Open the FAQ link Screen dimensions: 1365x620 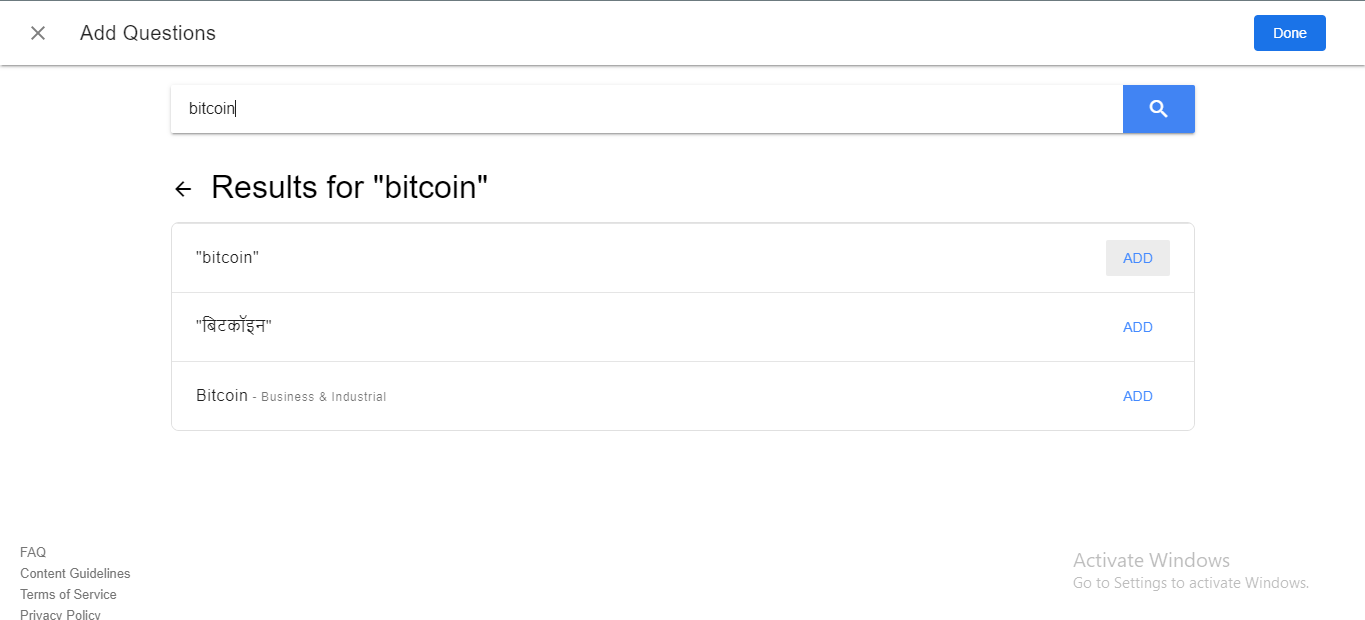(33, 552)
